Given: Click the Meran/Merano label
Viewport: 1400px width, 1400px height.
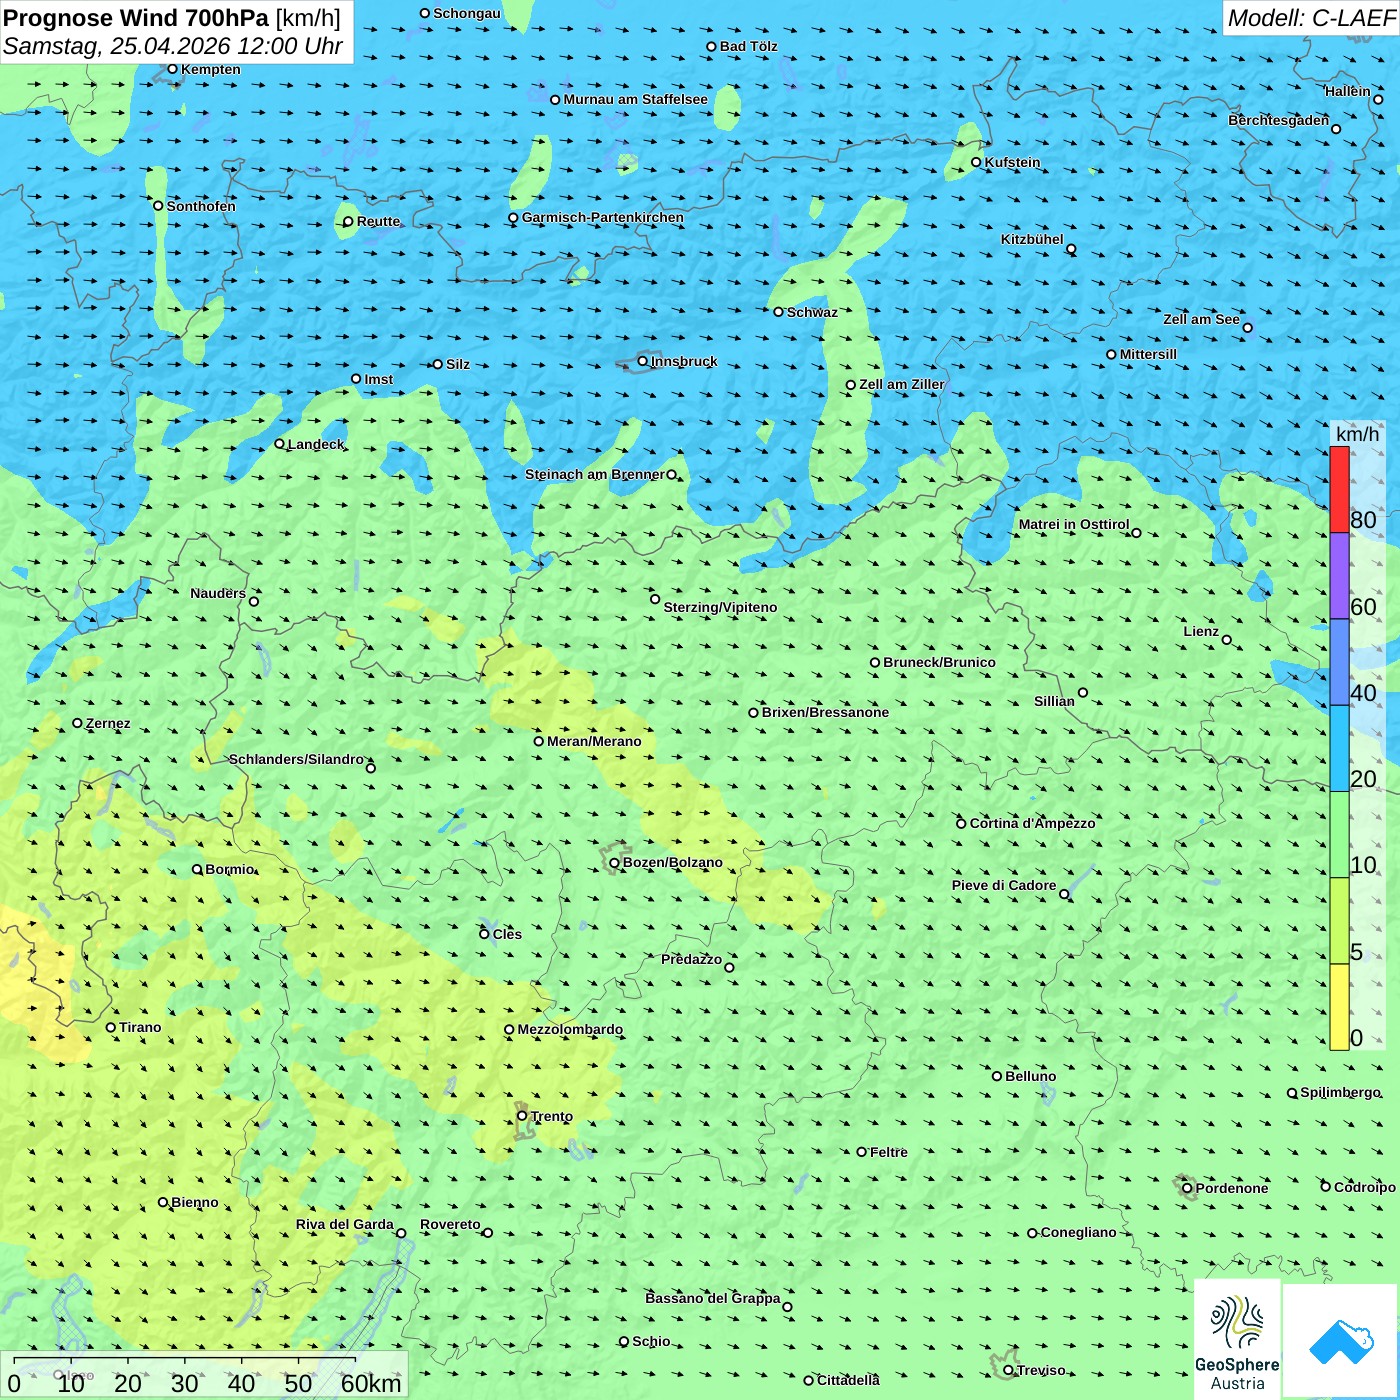Looking at the screenshot, I should (594, 741).
